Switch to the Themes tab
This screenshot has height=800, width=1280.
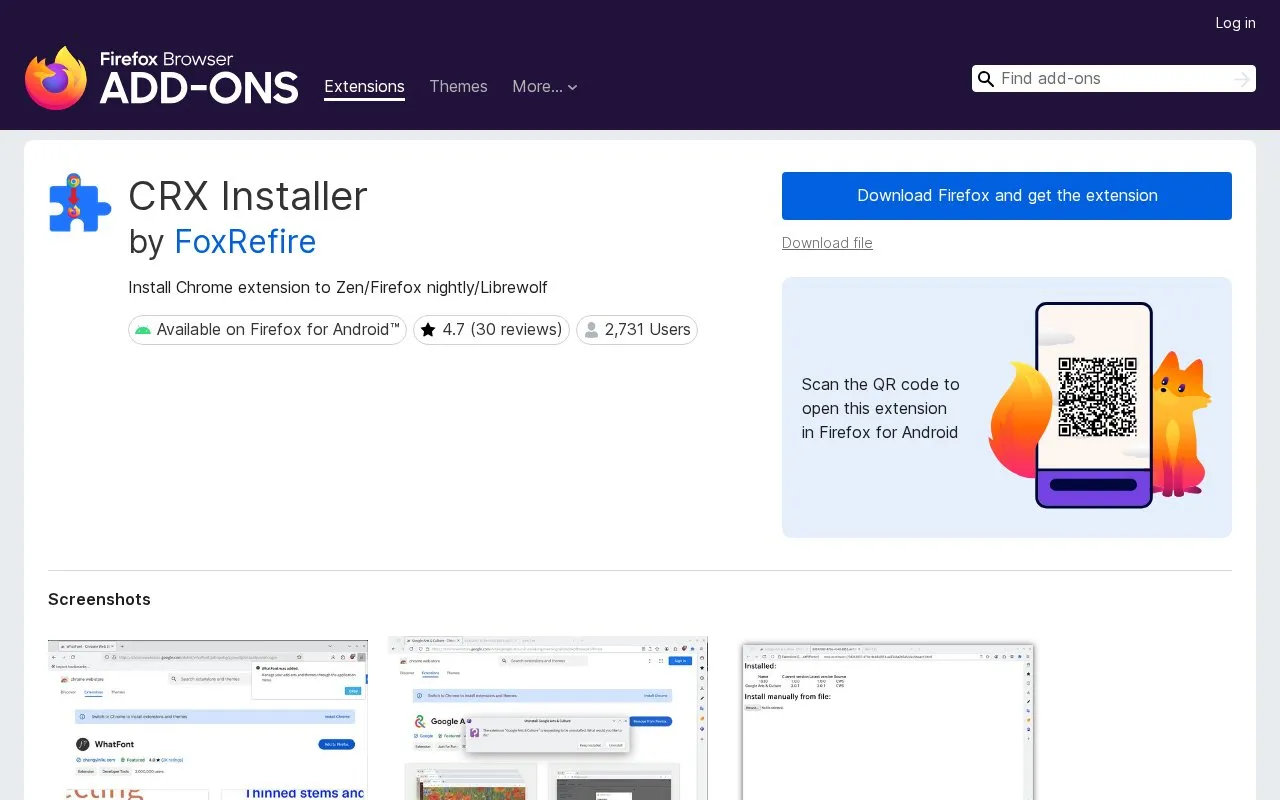[x=458, y=87]
